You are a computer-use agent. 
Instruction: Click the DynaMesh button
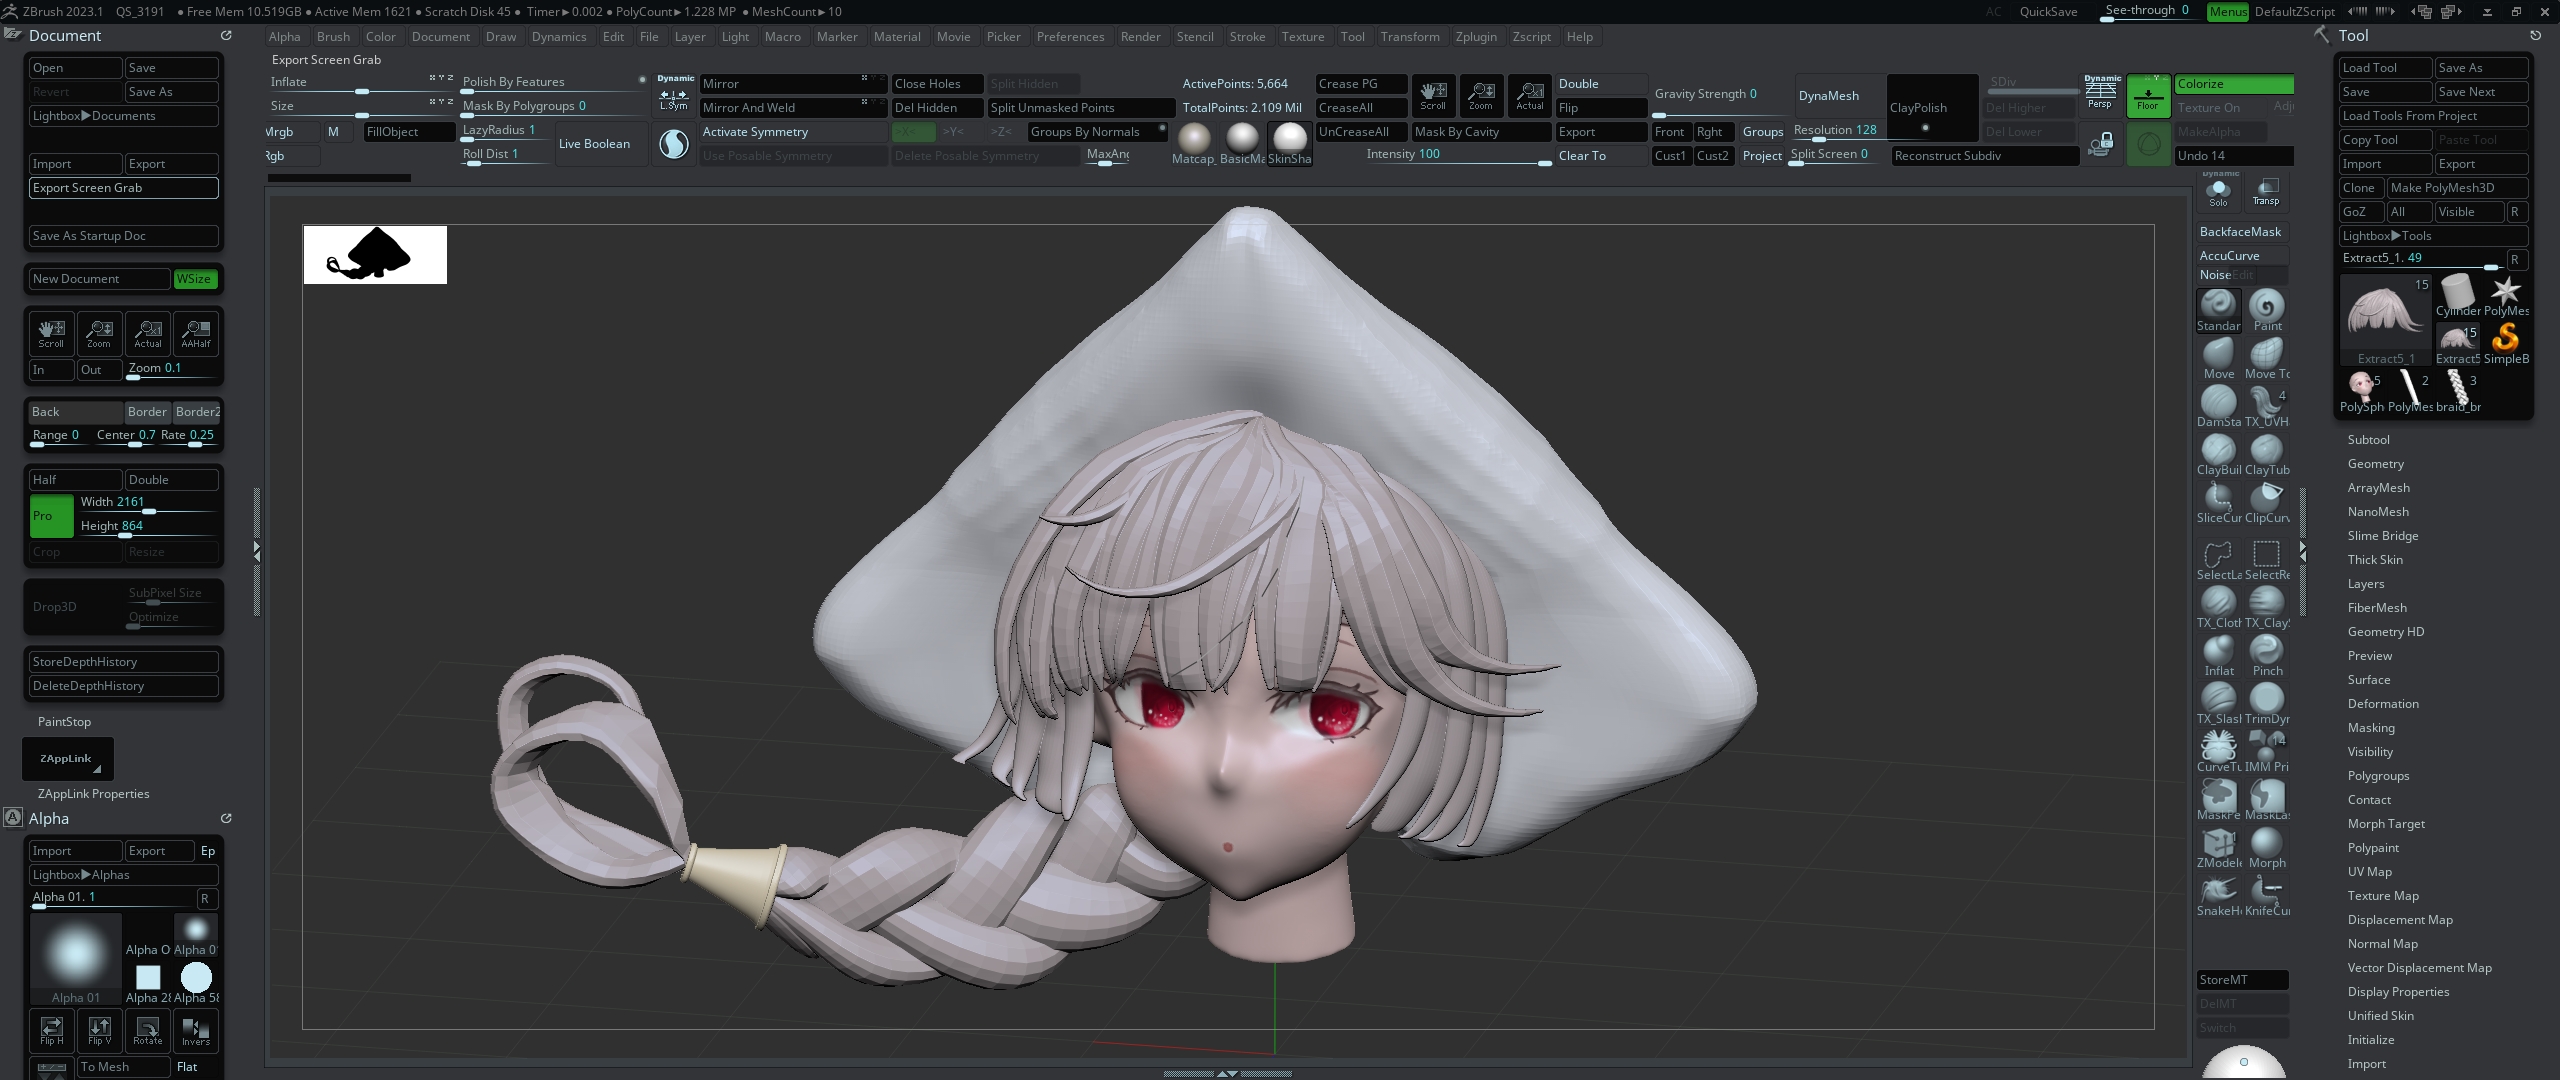[x=1838, y=96]
